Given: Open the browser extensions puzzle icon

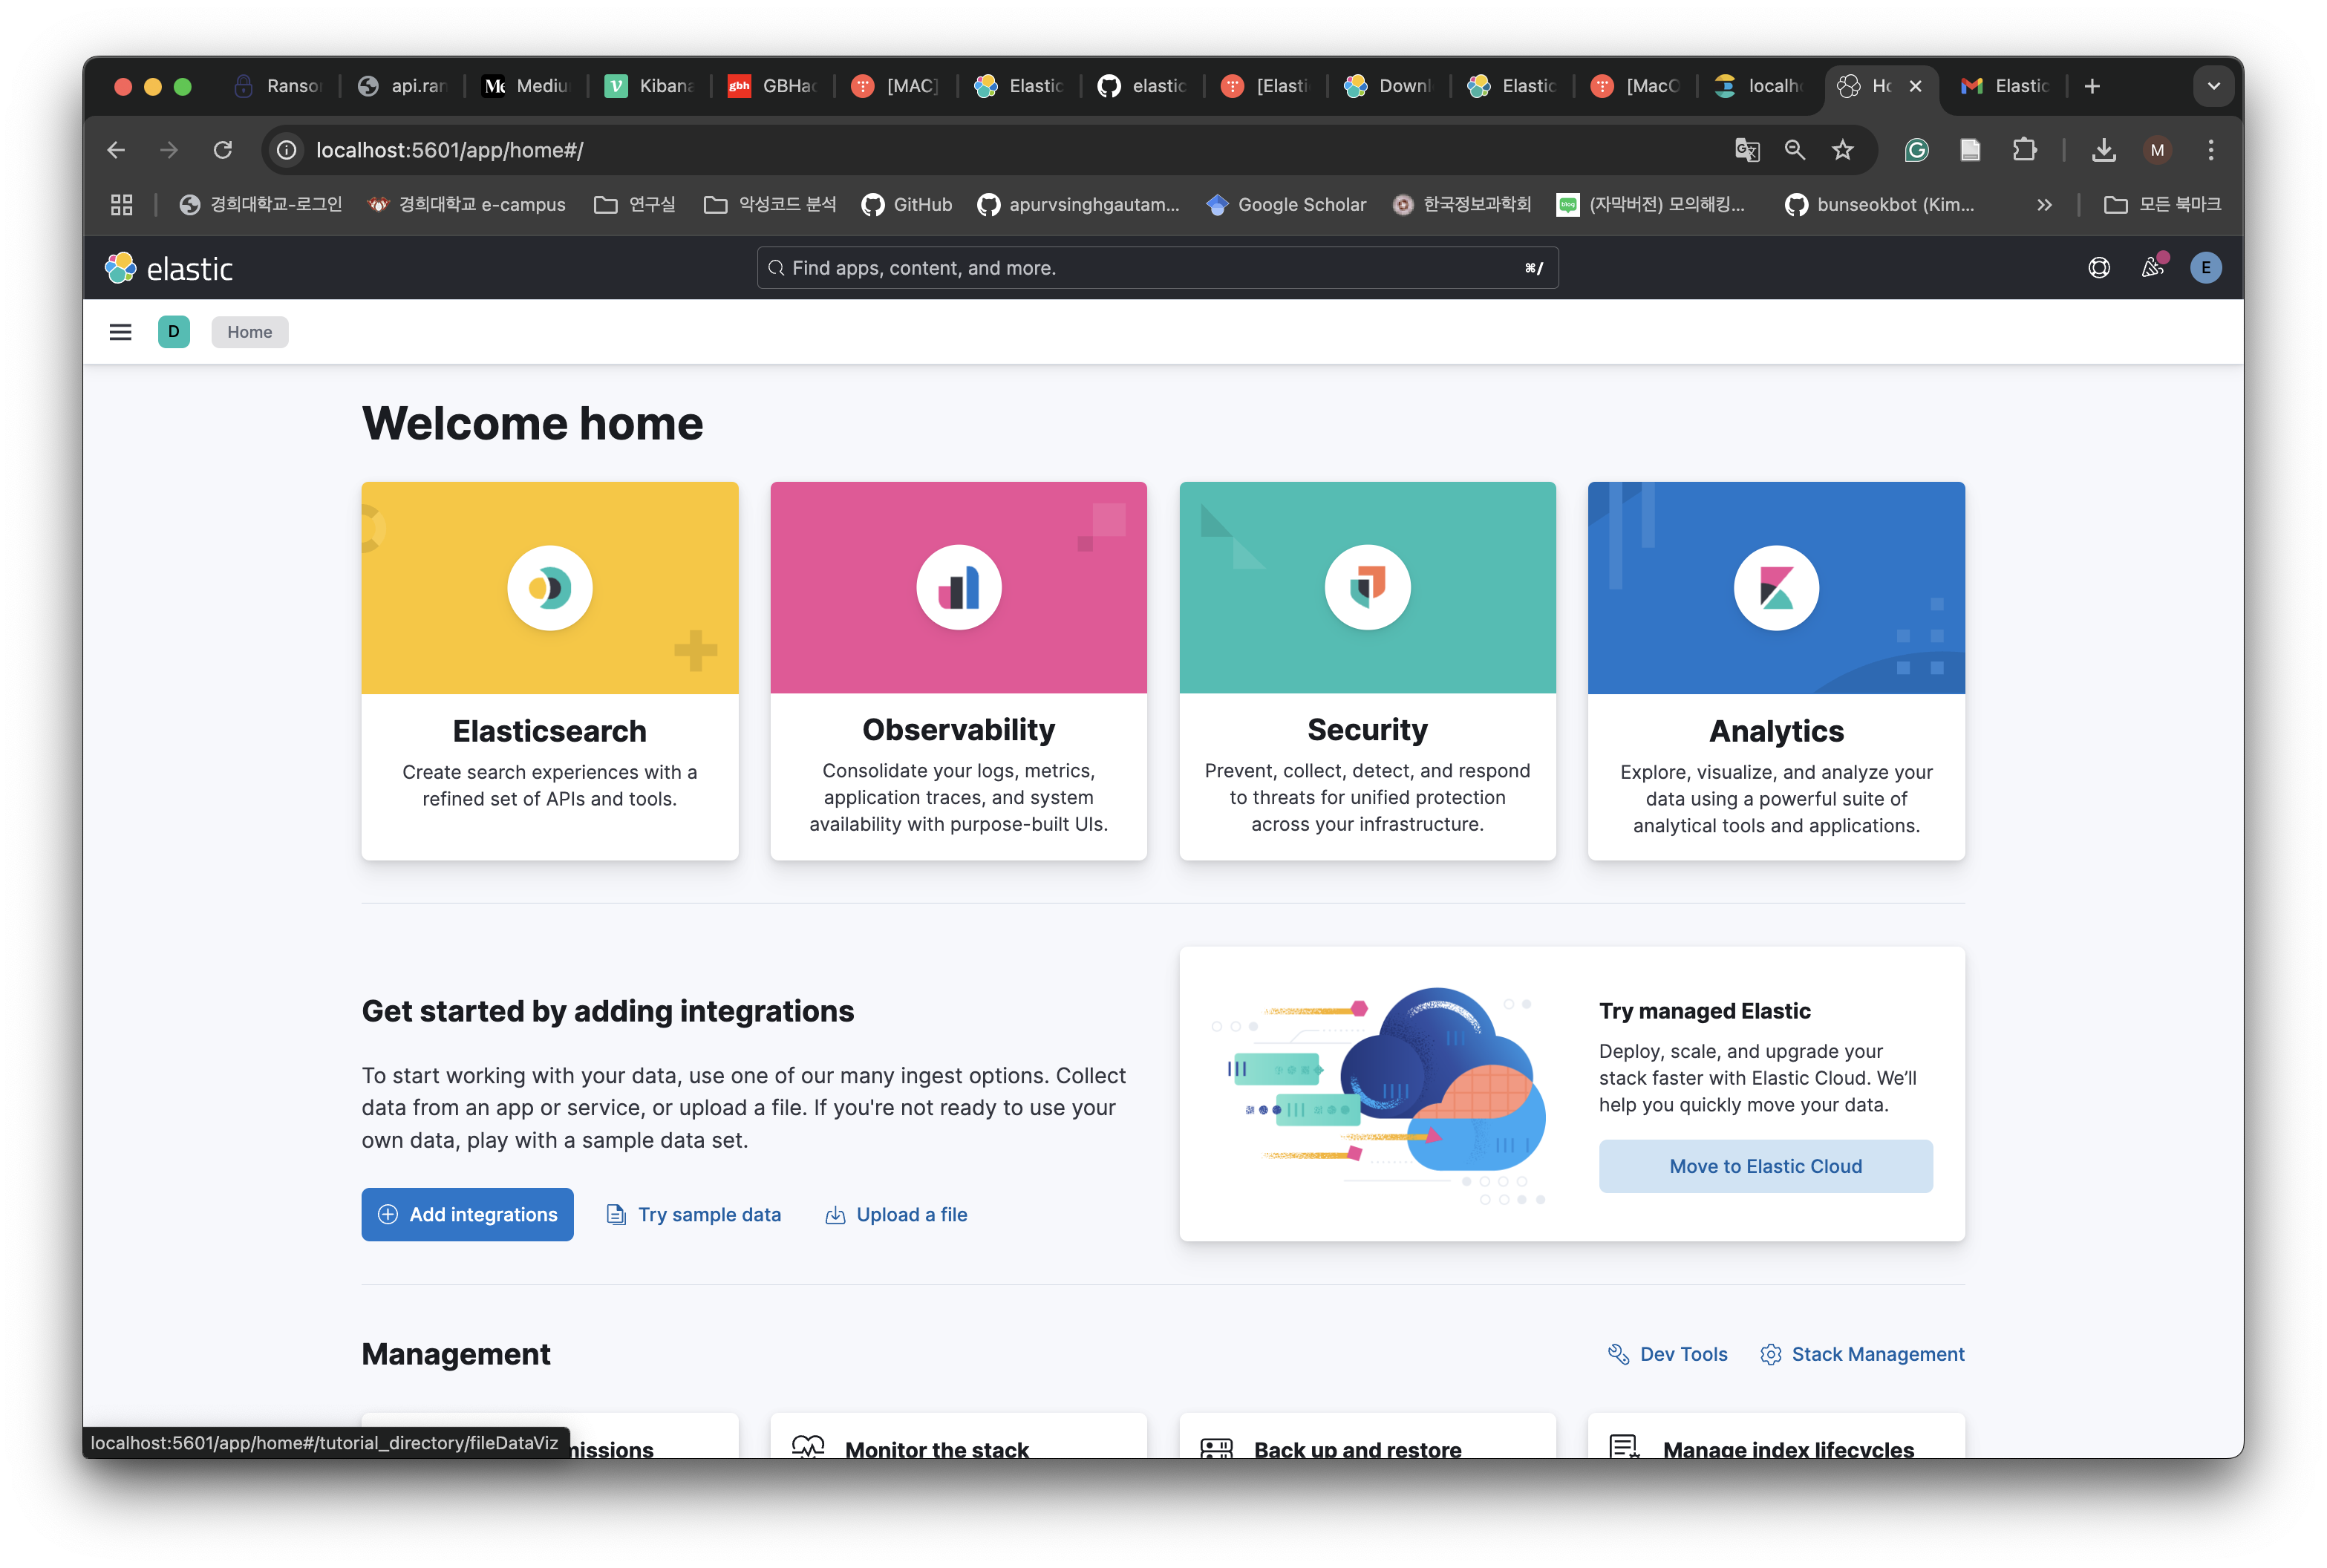Looking at the screenshot, I should (x=2024, y=150).
